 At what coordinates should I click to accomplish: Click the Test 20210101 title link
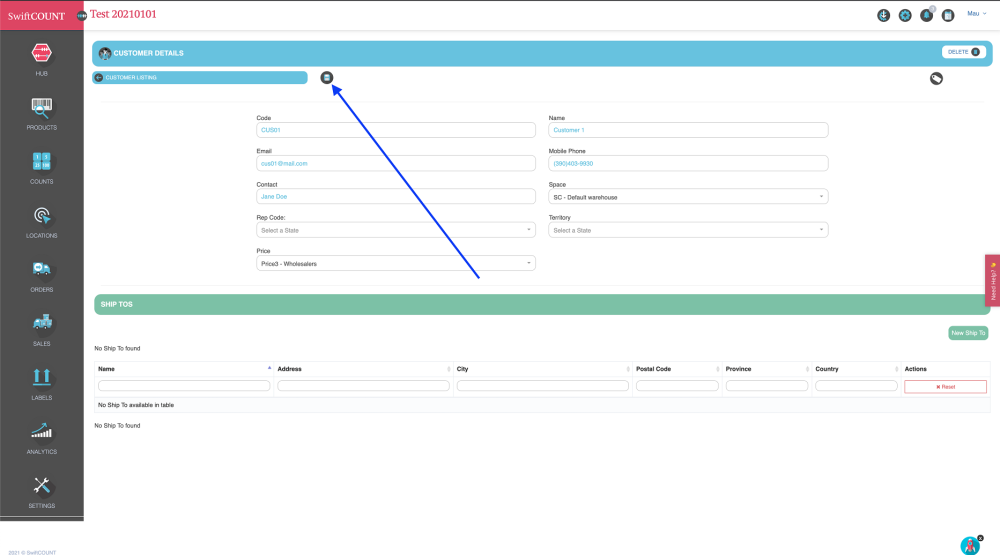[x=123, y=14]
